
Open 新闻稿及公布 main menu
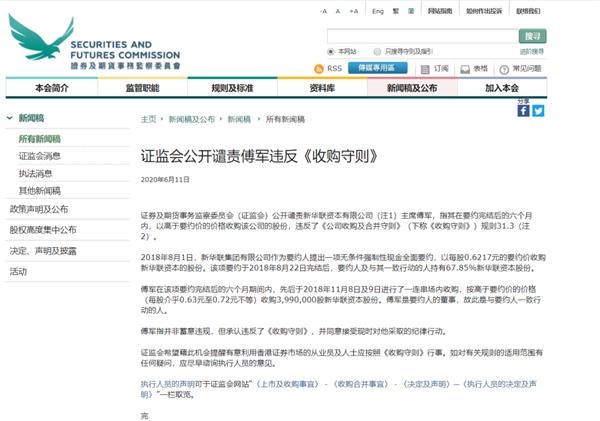tap(412, 88)
